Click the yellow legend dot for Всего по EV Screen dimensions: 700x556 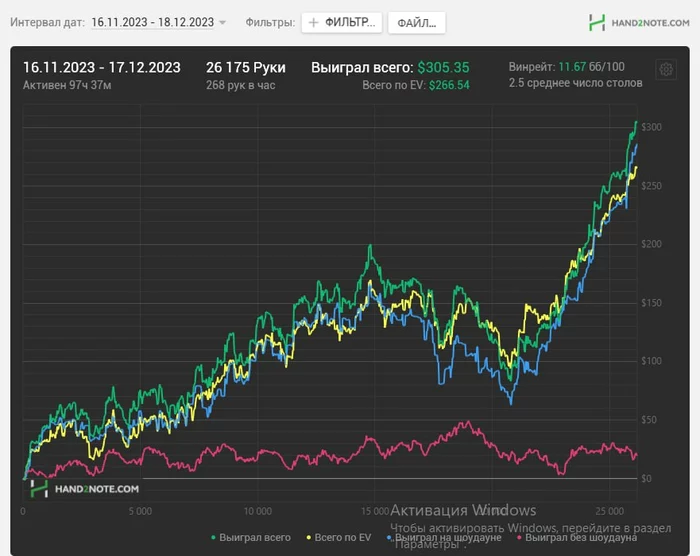pyautogui.click(x=308, y=538)
